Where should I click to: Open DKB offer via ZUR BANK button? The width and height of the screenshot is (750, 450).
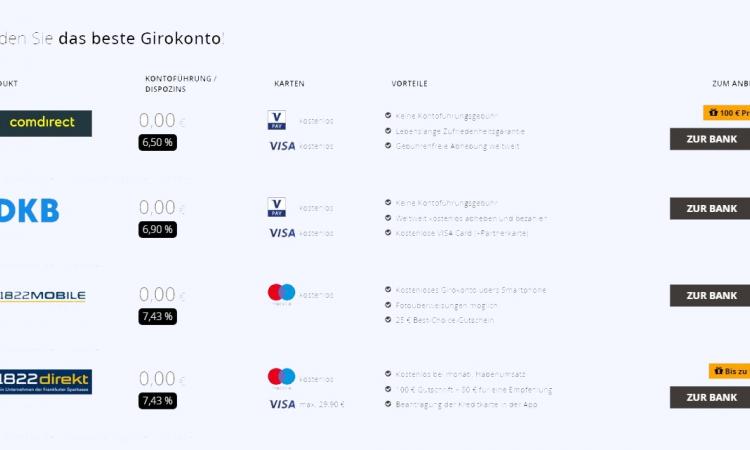pyautogui.click(x=710, y=209)
